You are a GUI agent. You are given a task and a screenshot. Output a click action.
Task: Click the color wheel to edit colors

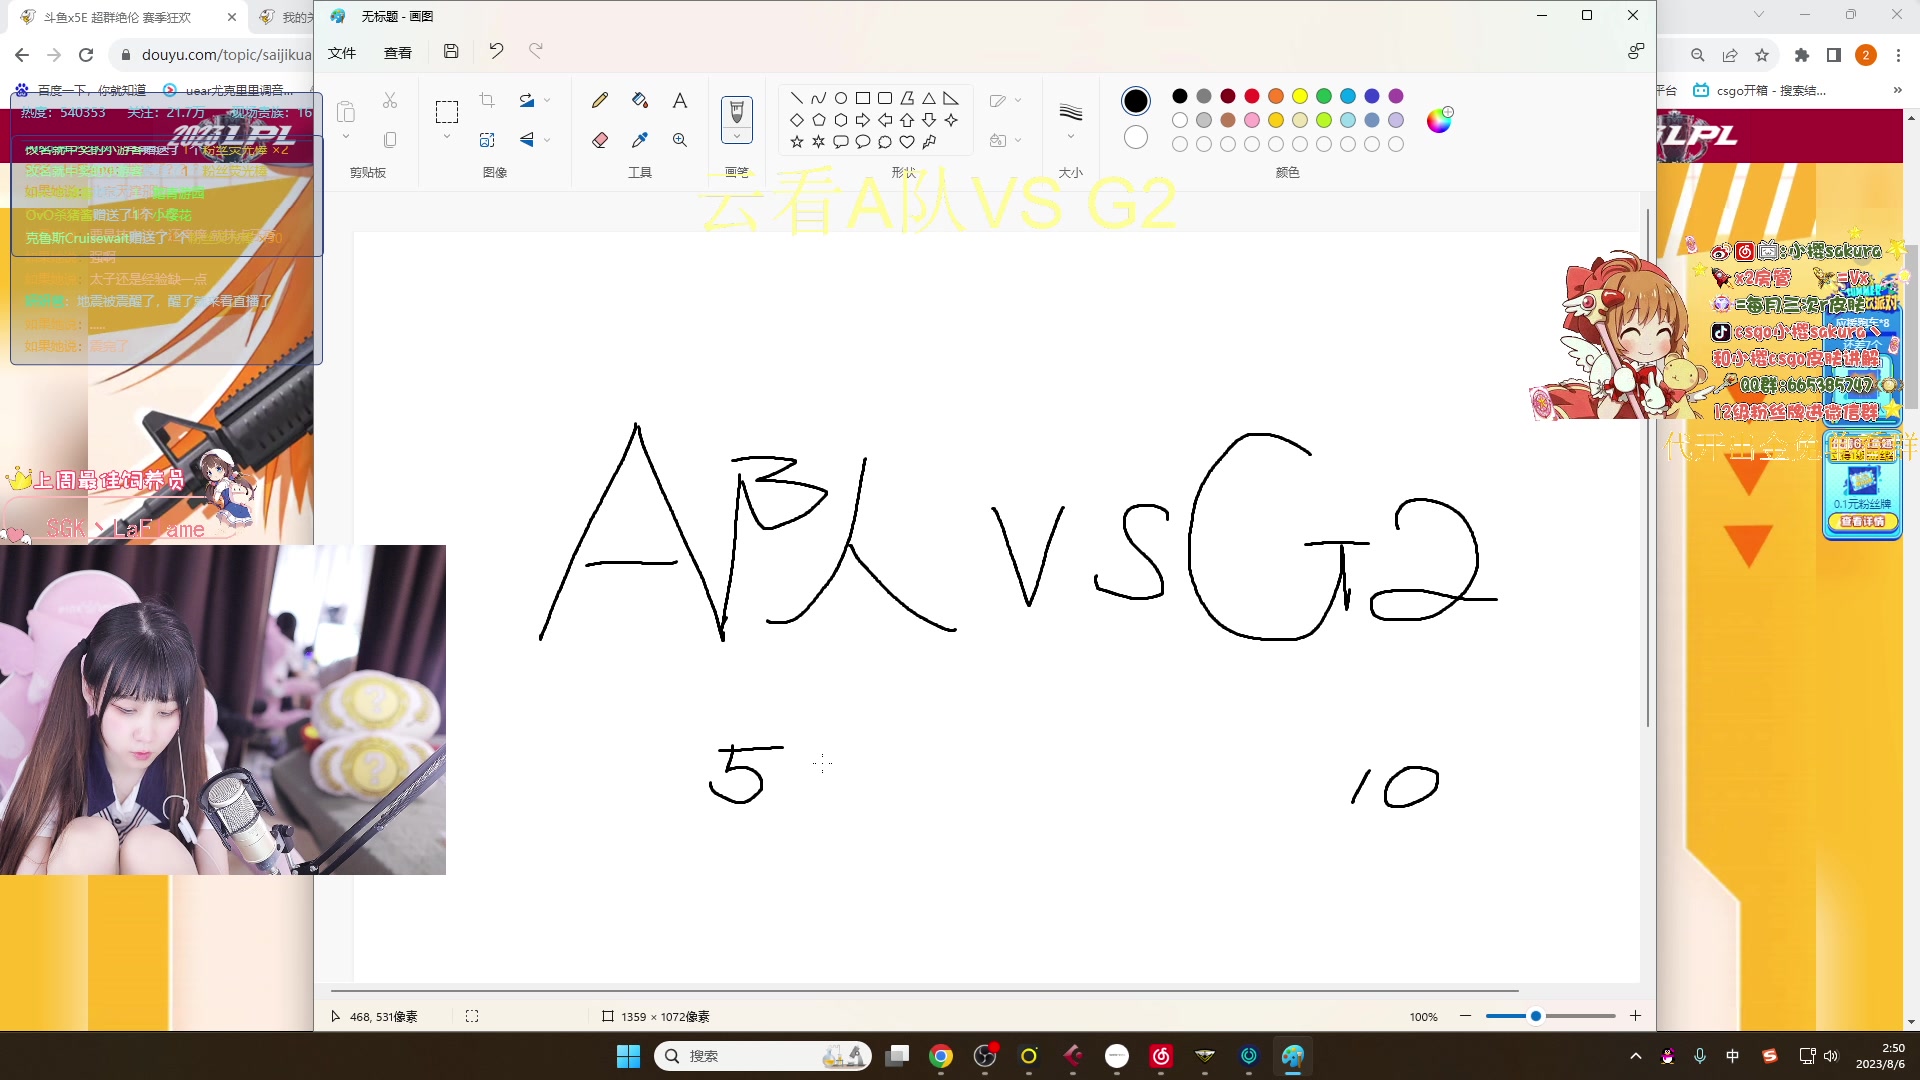coord(1440,119)
